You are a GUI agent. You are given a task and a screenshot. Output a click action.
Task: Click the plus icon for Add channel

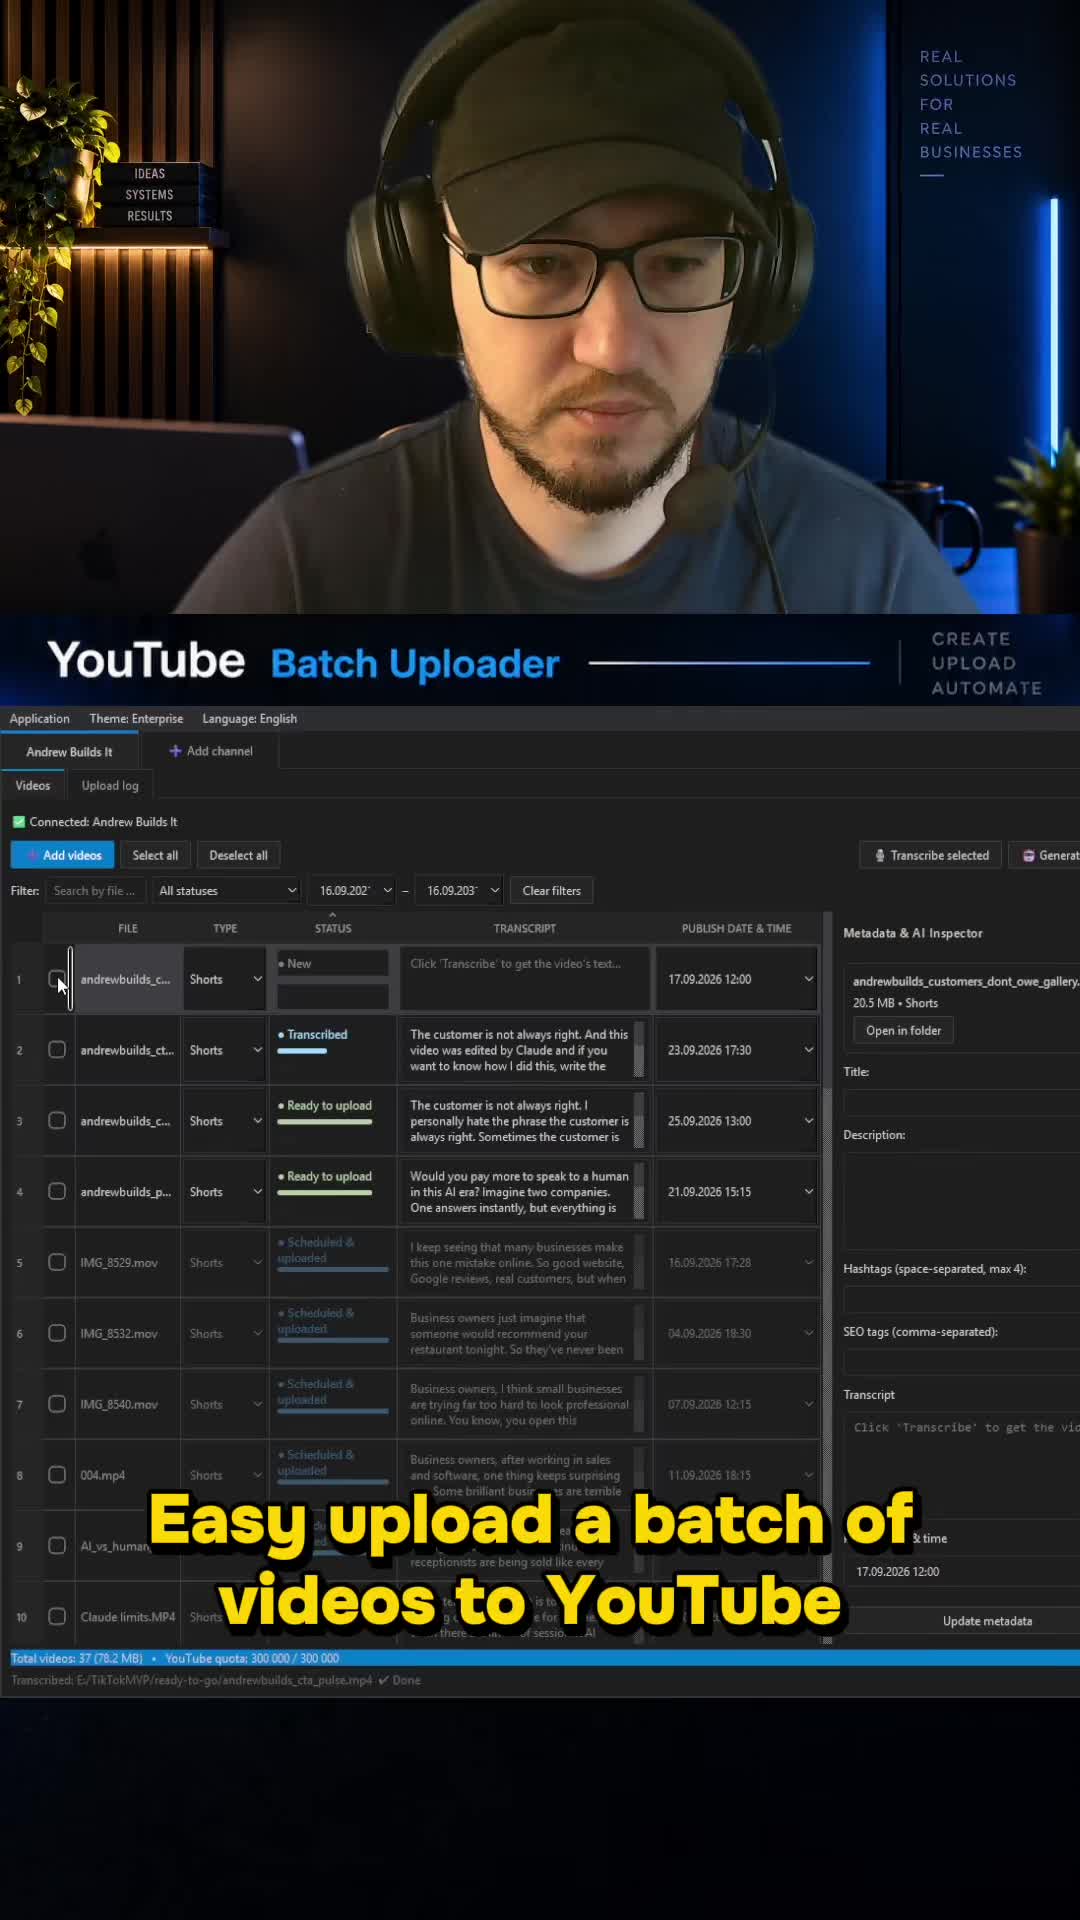click(175, 751)
